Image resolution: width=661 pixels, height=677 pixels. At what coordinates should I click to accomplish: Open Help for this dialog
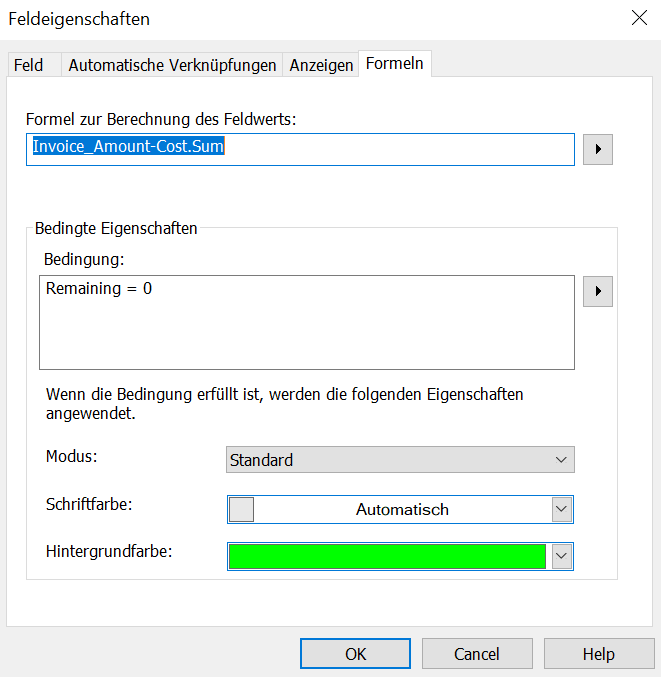pos(599,654)
